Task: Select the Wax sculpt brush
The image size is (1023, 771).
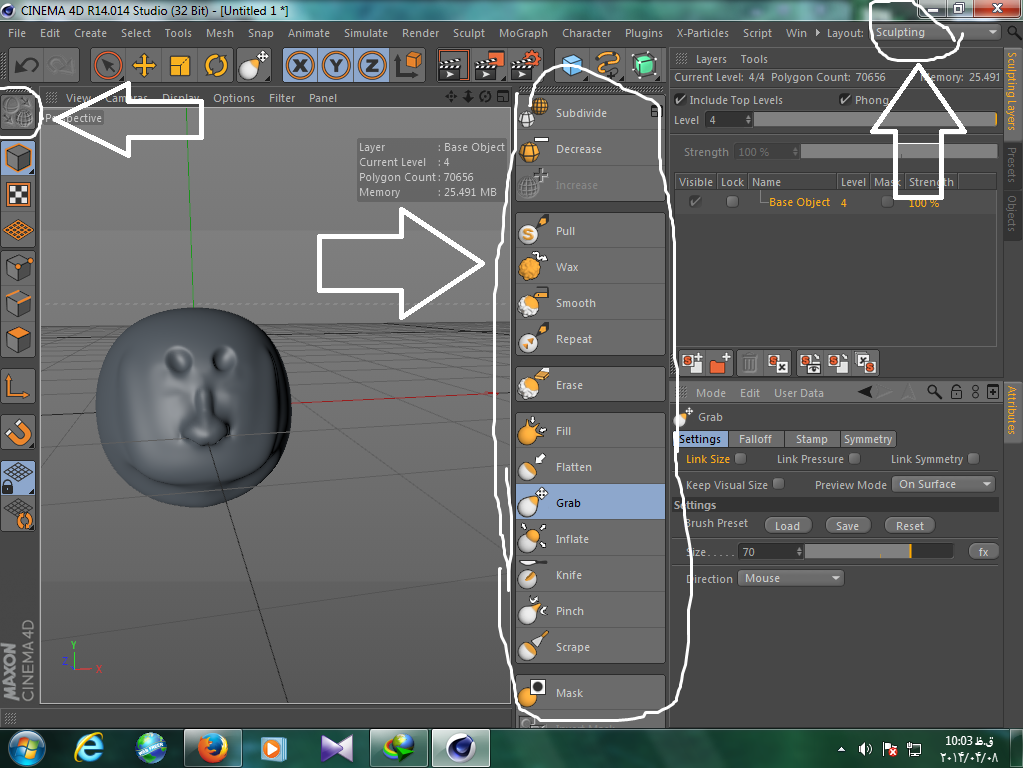Action: tap(590, 267)
